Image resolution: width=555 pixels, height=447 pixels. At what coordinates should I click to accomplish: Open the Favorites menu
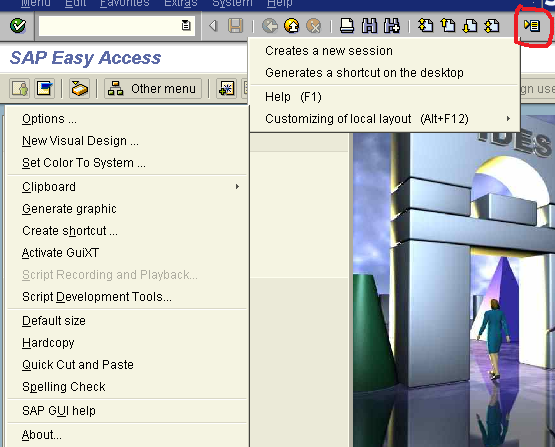[x=125, y=4]
